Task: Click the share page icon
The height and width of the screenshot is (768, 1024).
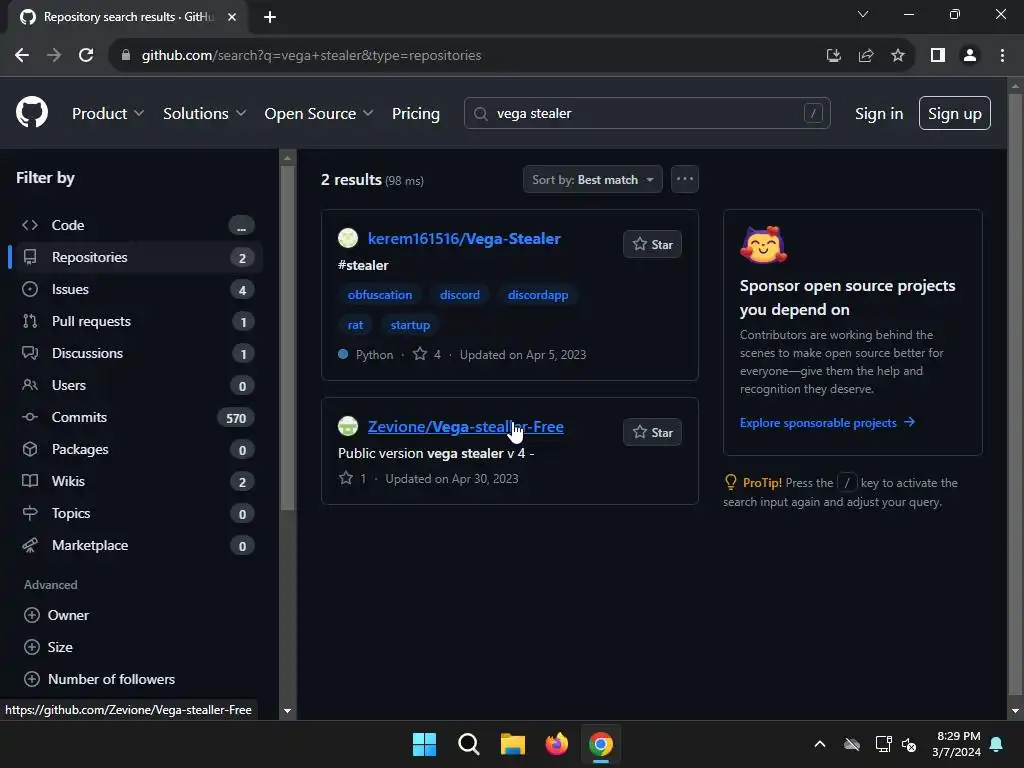Action: click(866, 56)
